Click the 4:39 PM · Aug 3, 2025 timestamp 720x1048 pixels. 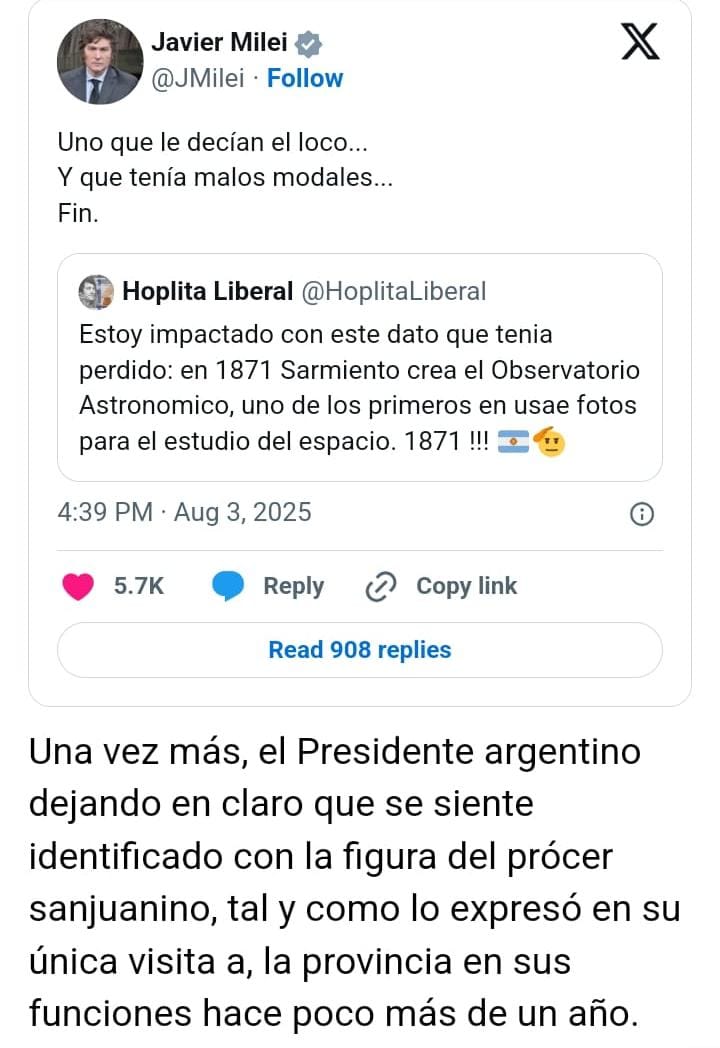point(185,513)
